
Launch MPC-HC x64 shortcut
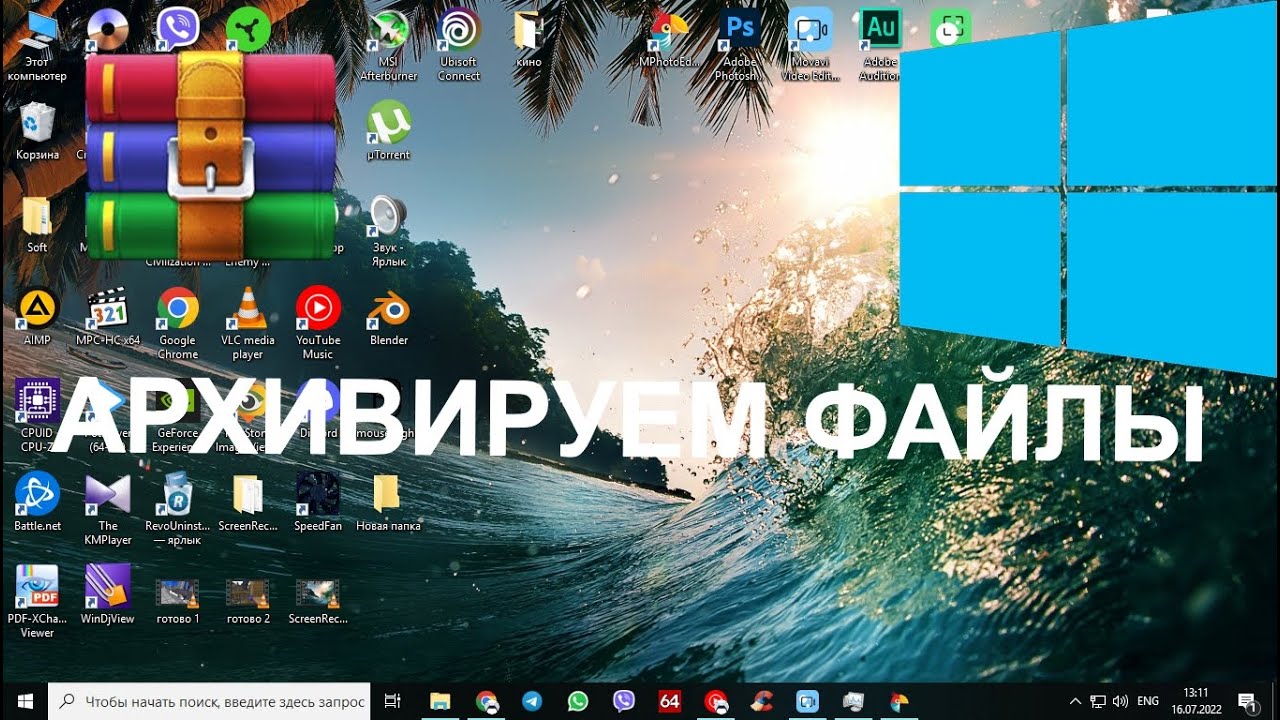108,317
